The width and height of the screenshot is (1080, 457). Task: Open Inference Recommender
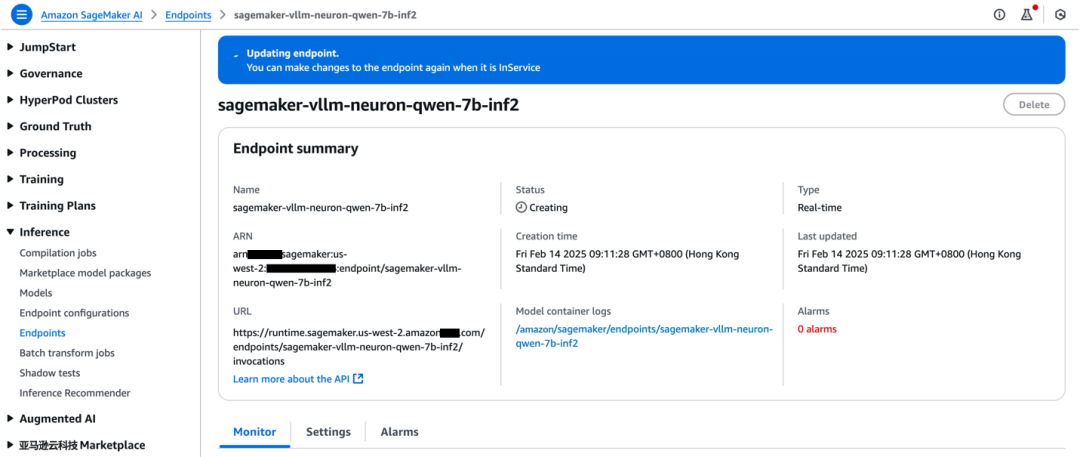[x=75, y=393]
